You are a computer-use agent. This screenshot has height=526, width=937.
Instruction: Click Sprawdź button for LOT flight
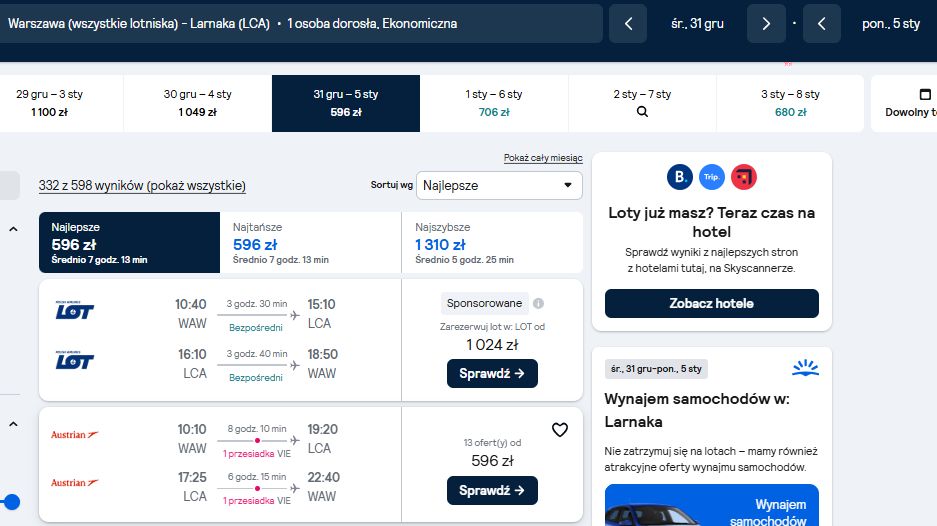[492, 374]
